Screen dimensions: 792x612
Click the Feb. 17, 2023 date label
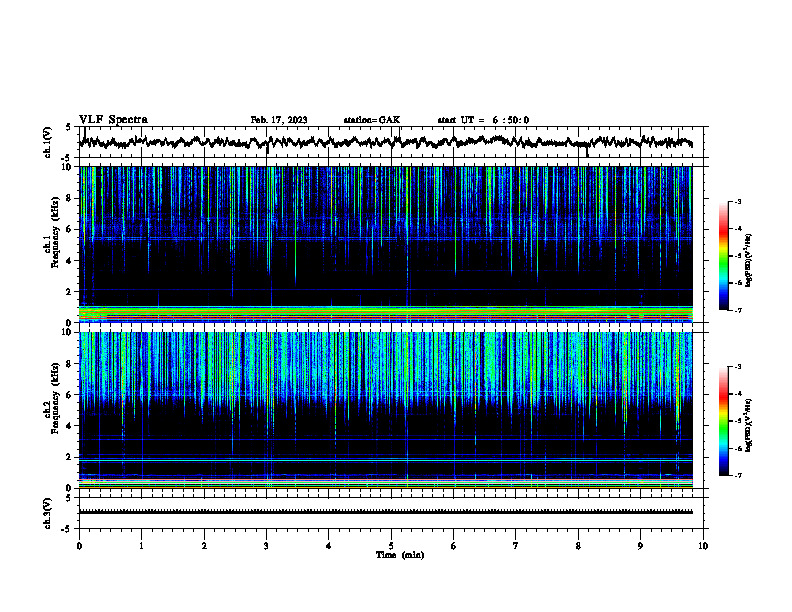[279, 120]
